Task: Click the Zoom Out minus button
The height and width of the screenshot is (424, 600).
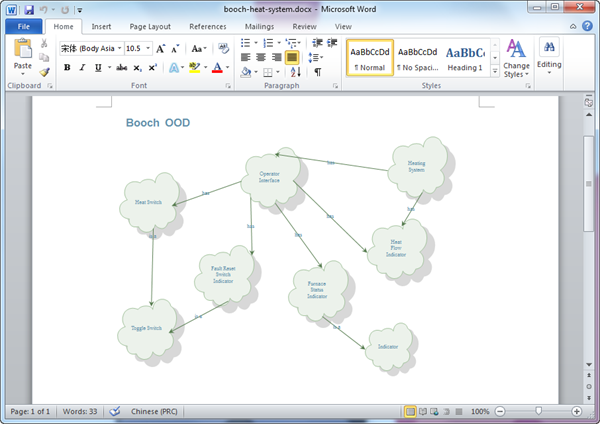Action: click(500, 411)
